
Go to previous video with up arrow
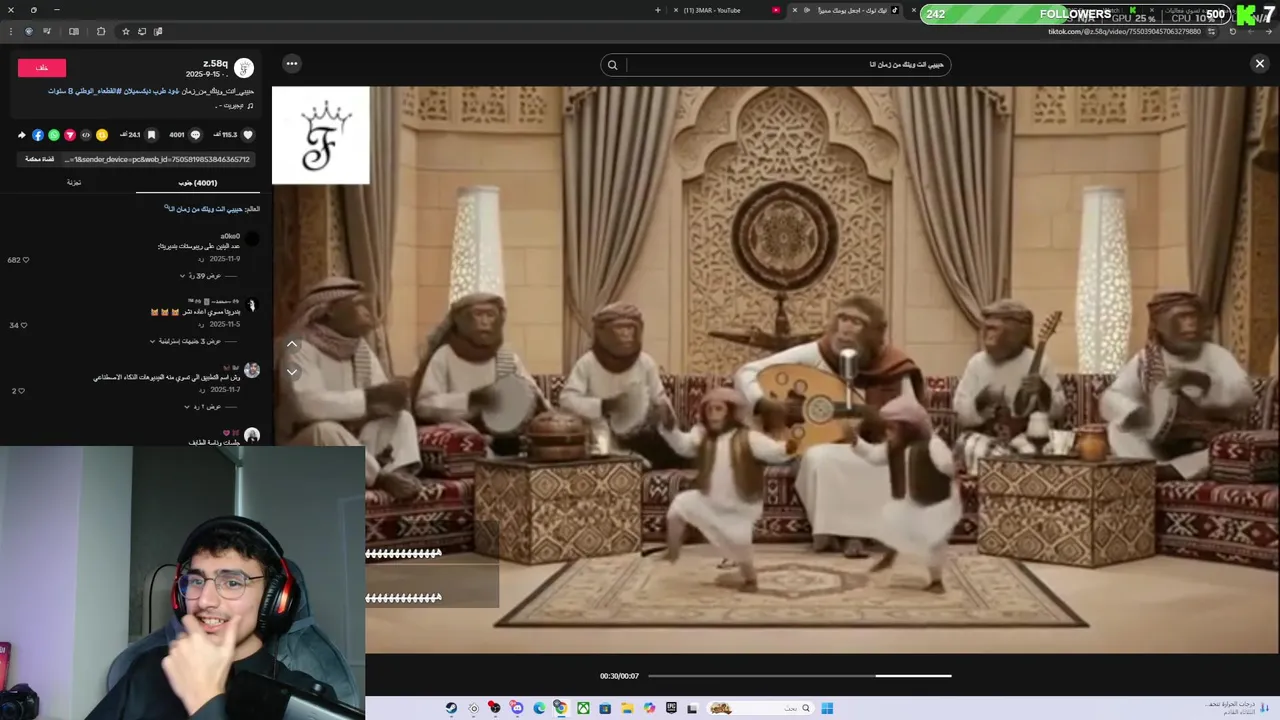[x=292, y=344]
